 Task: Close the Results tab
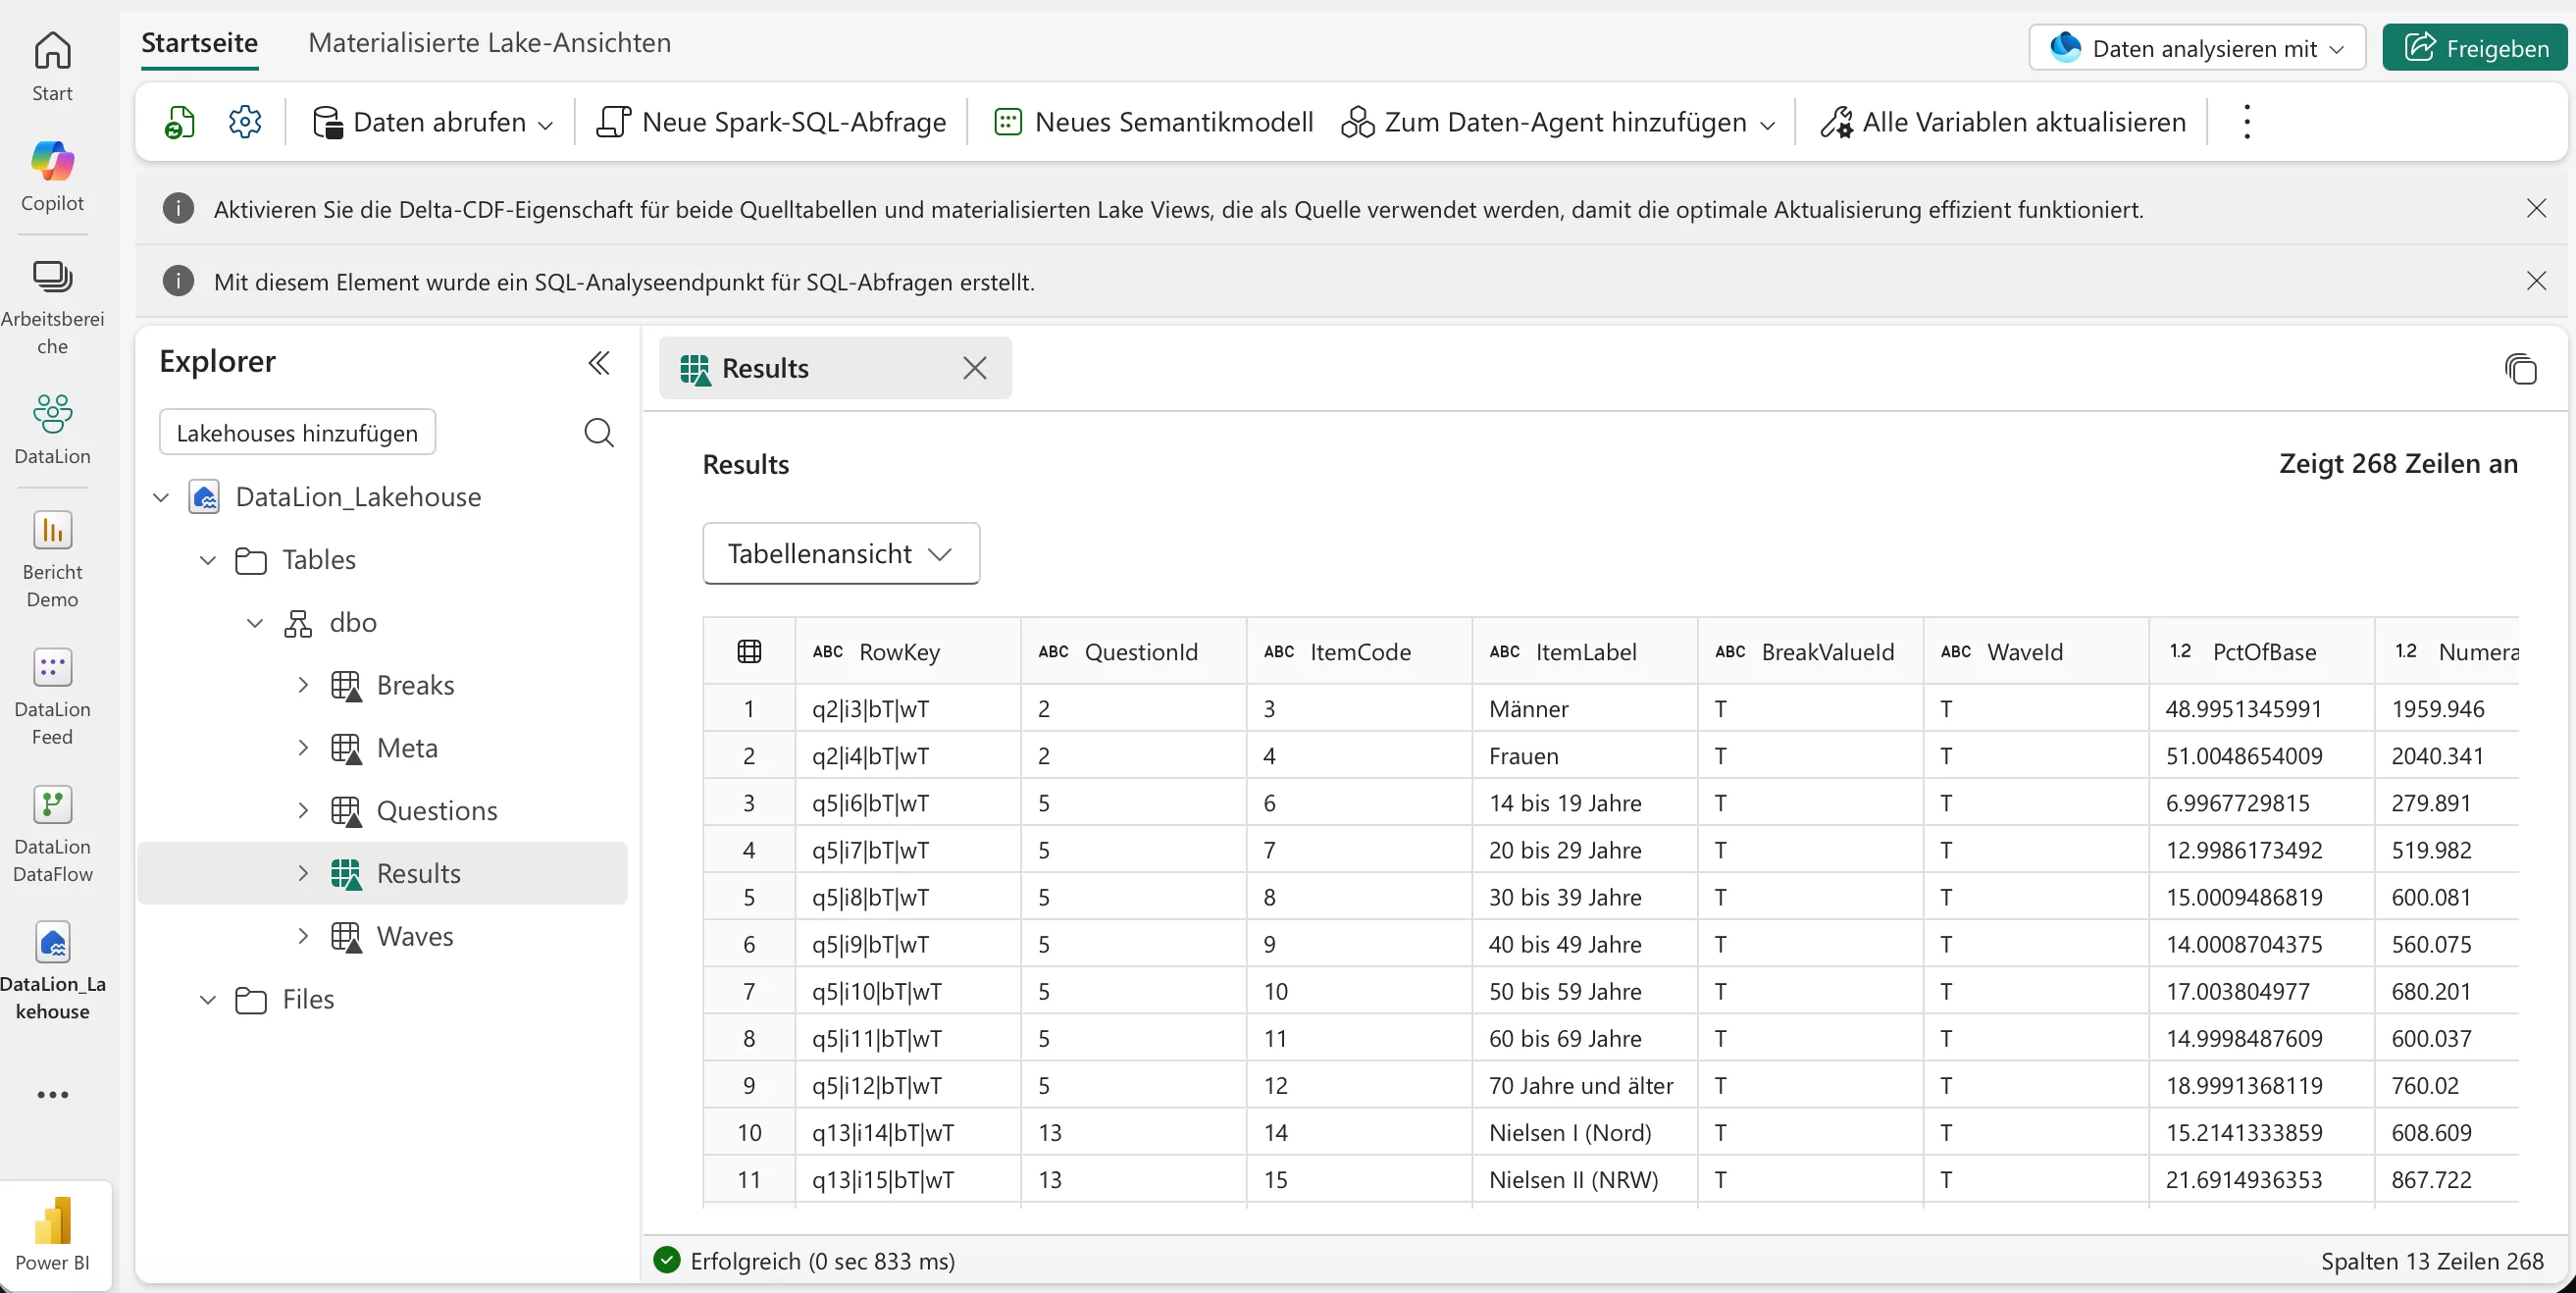(975, 368)
